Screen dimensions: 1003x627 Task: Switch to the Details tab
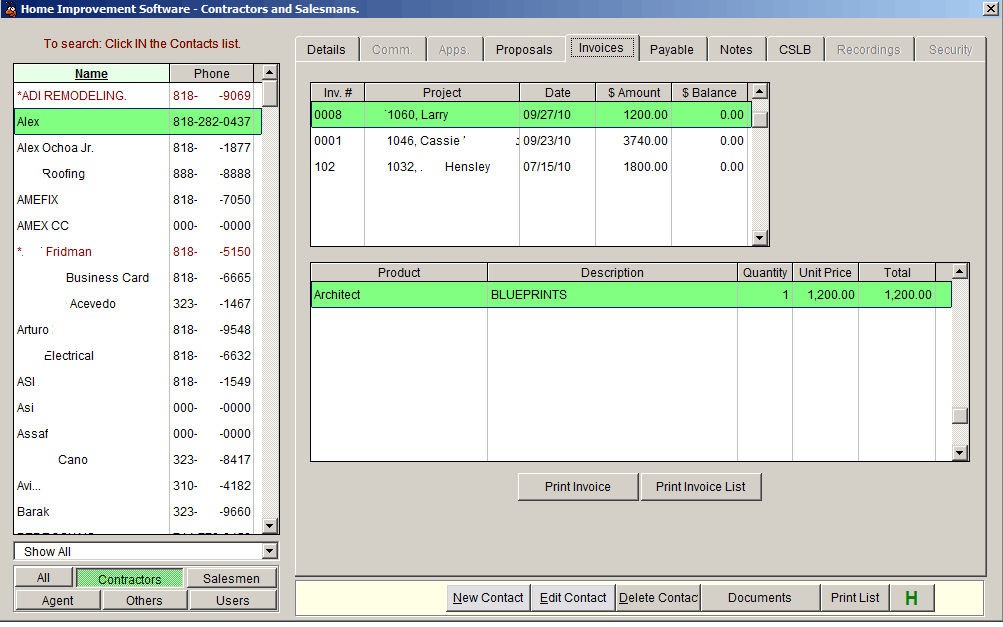[326, 50]
